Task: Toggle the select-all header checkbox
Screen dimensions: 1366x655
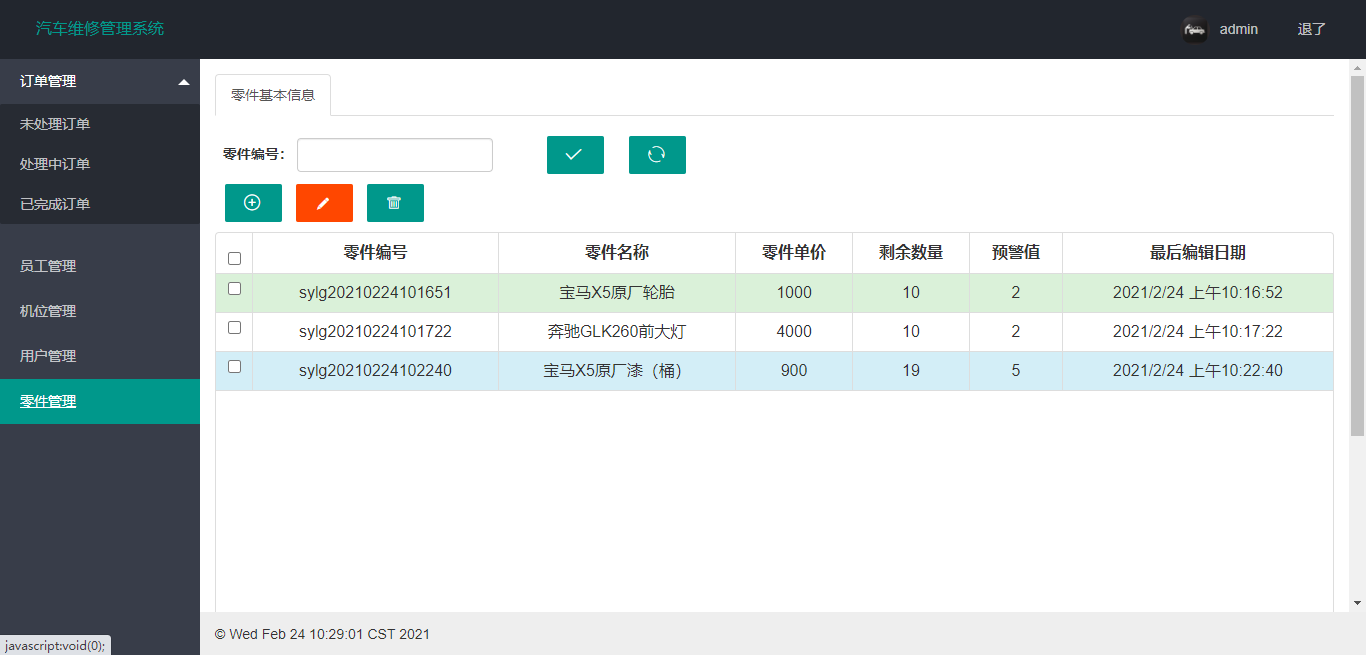Action: [234, 258]
